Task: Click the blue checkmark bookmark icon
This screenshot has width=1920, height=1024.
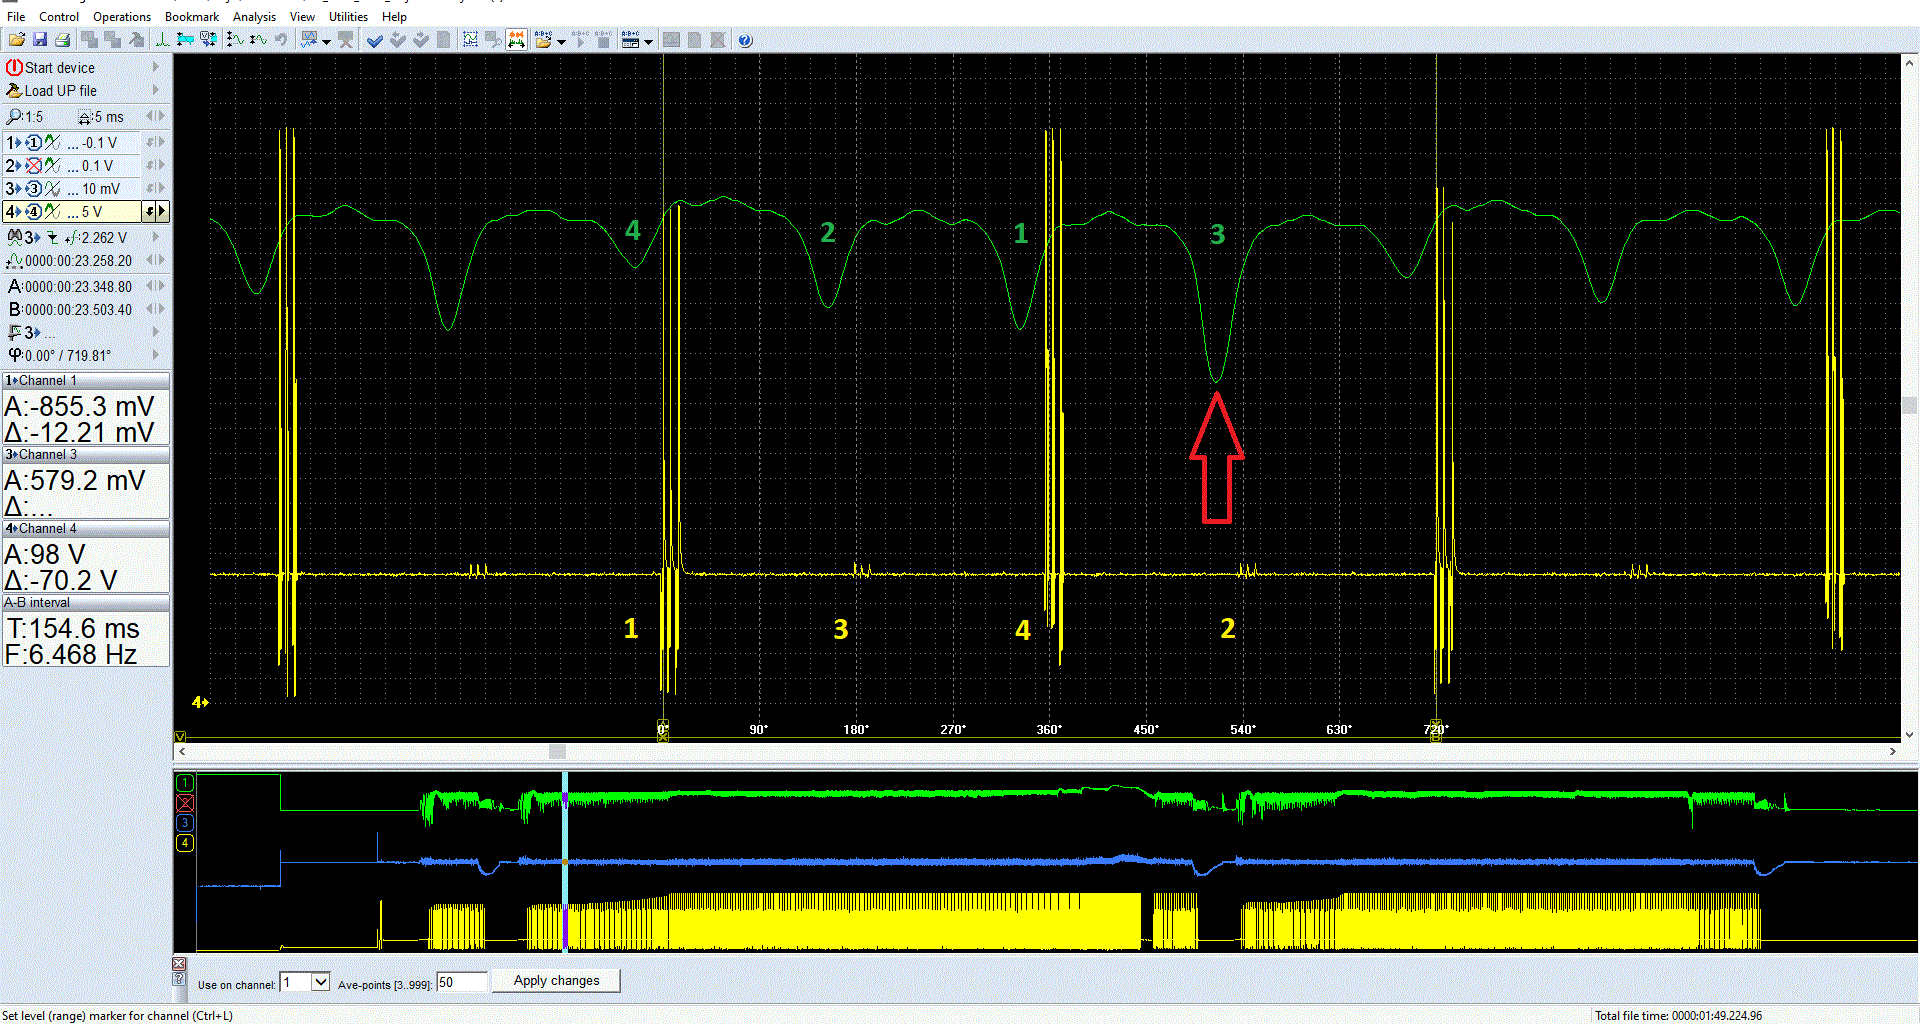Action: 375,40
